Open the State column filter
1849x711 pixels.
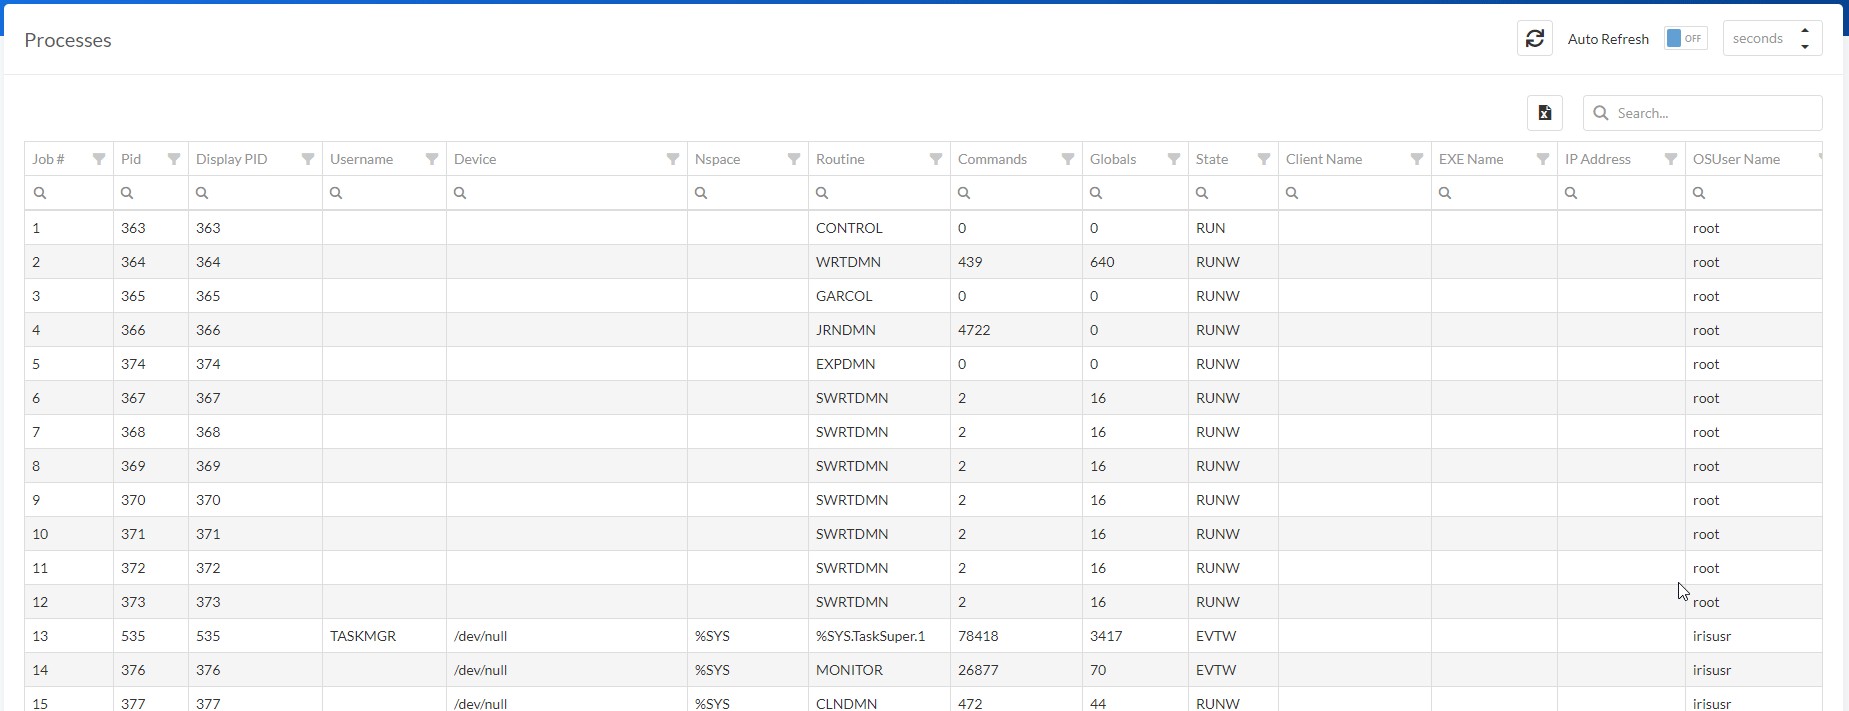(x=1264, y=159)
